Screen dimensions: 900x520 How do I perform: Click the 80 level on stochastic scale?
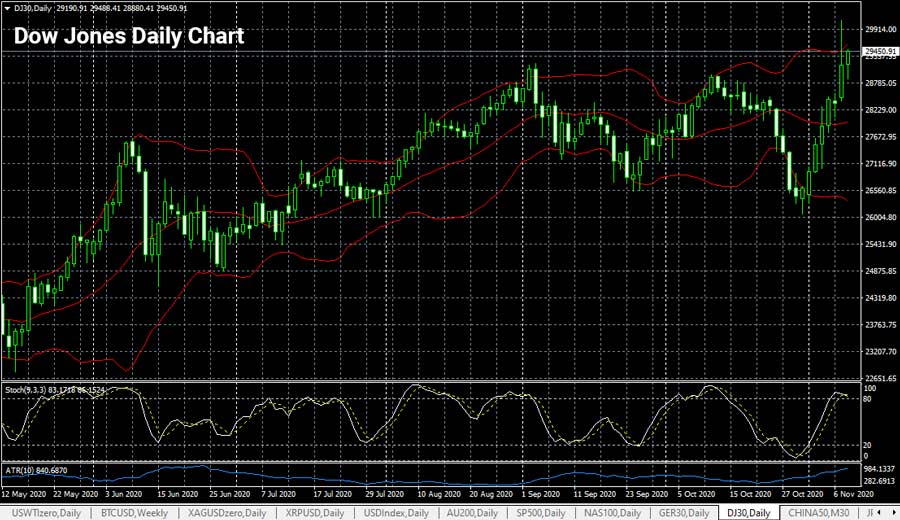point(868,399)
